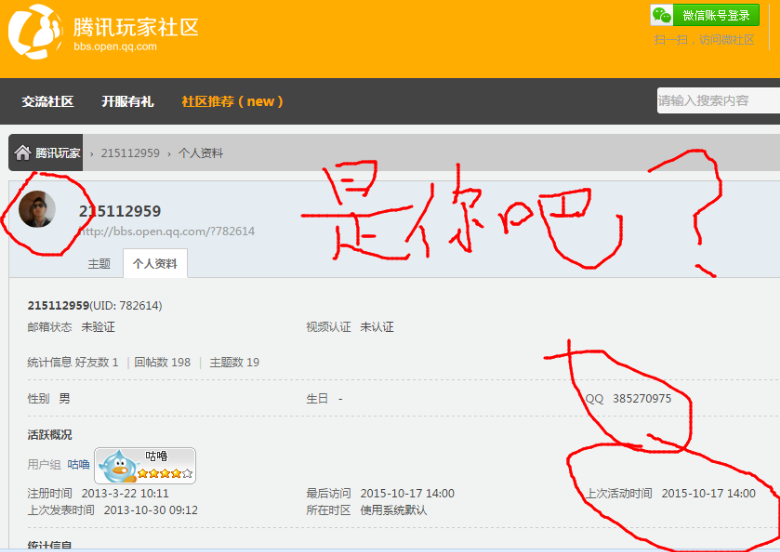This screenshot has width=780, height=552.
Task: Click 未验证 email status text
Action: [98, 327]
